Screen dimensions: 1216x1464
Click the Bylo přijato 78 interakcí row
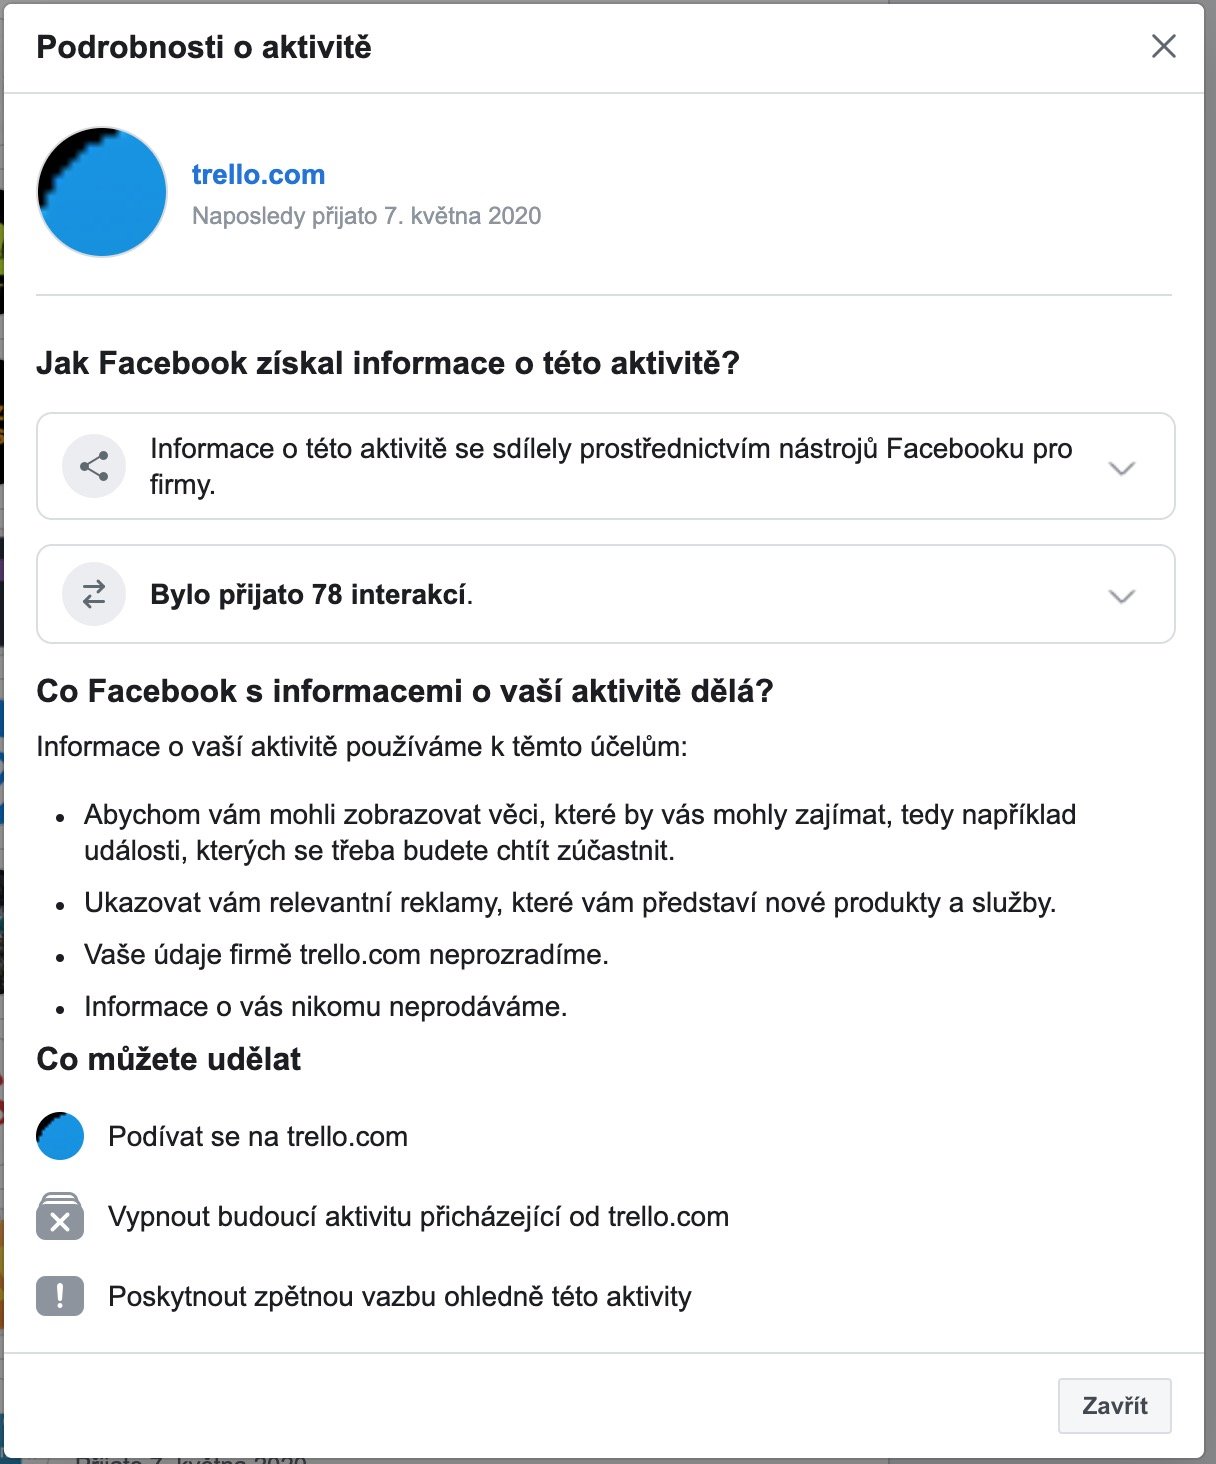point(606,594)
